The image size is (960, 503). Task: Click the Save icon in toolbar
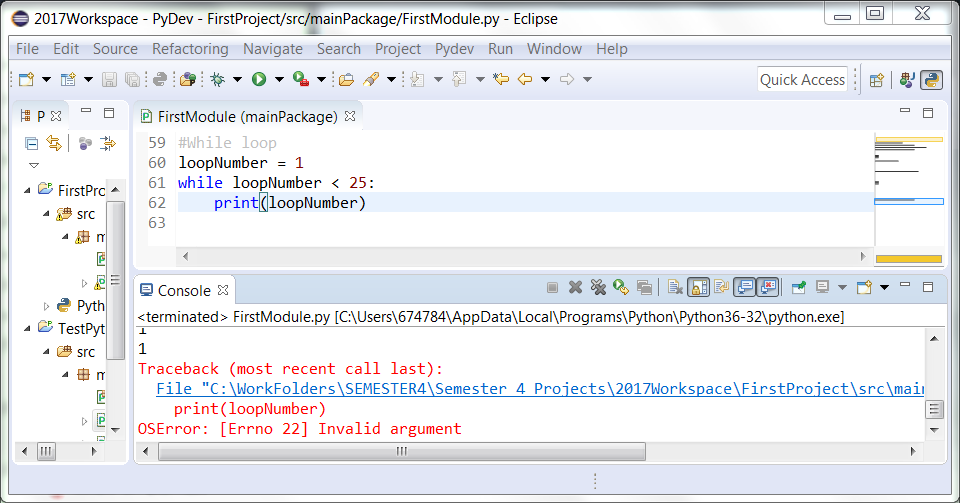pos(109,79)
